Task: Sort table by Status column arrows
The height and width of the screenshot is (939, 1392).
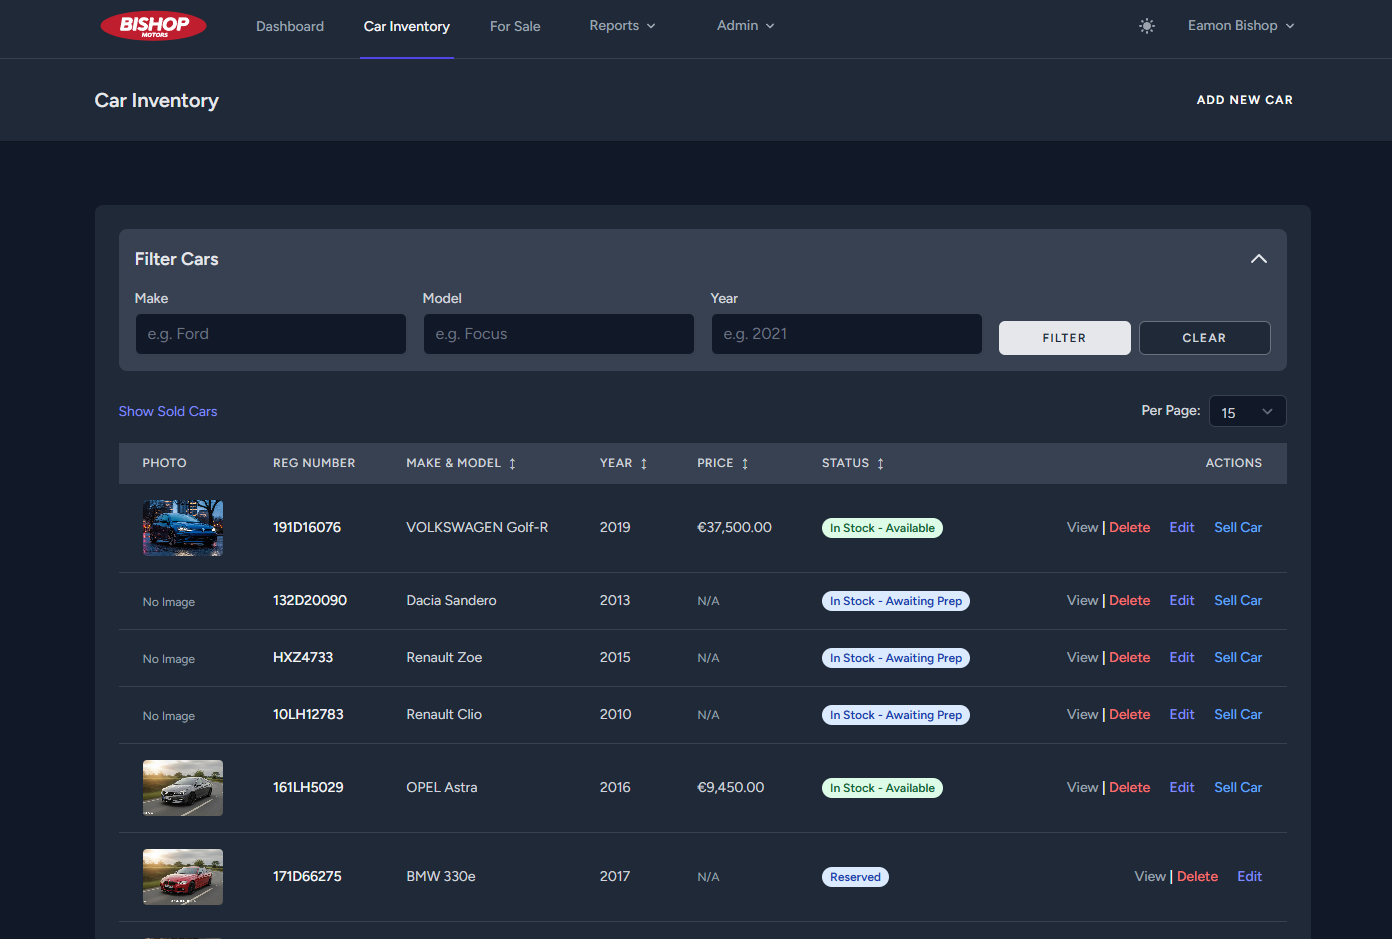Action: (x=880, y=464)
